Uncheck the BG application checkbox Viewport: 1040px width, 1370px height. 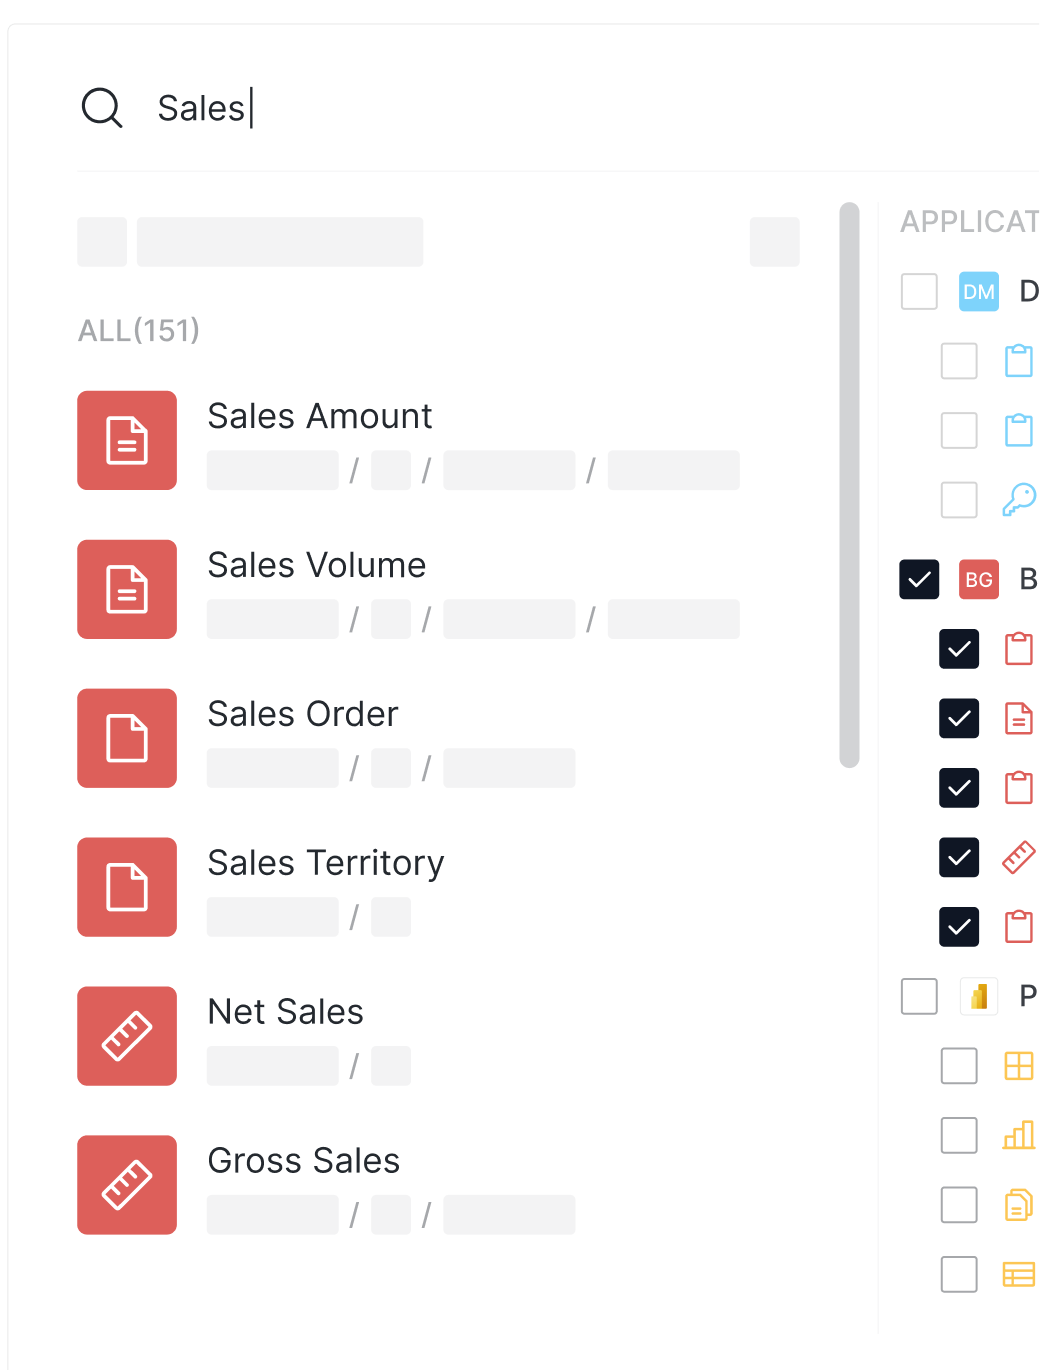tap(919, 579)
